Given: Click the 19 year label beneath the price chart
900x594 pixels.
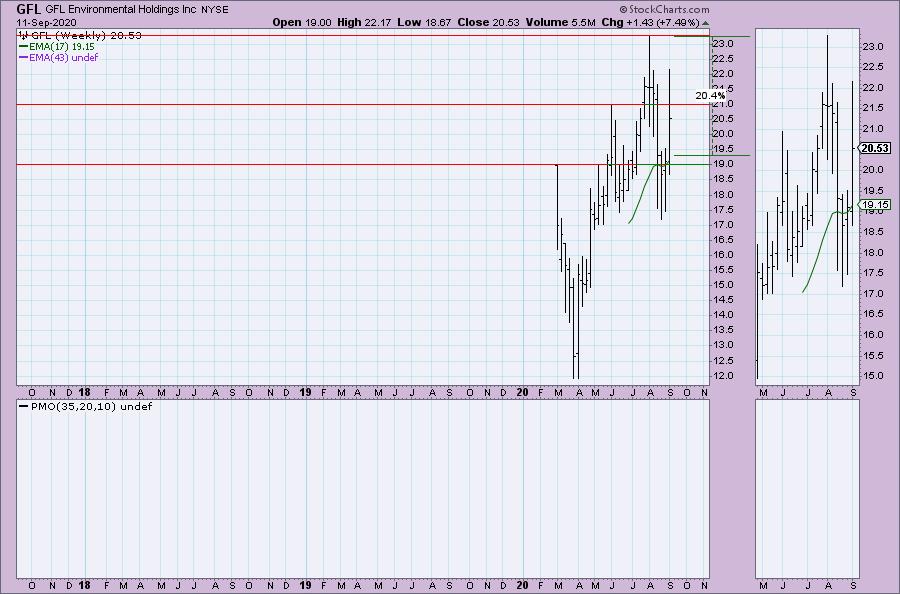Looking at the screenshot, I should [306, 393].
